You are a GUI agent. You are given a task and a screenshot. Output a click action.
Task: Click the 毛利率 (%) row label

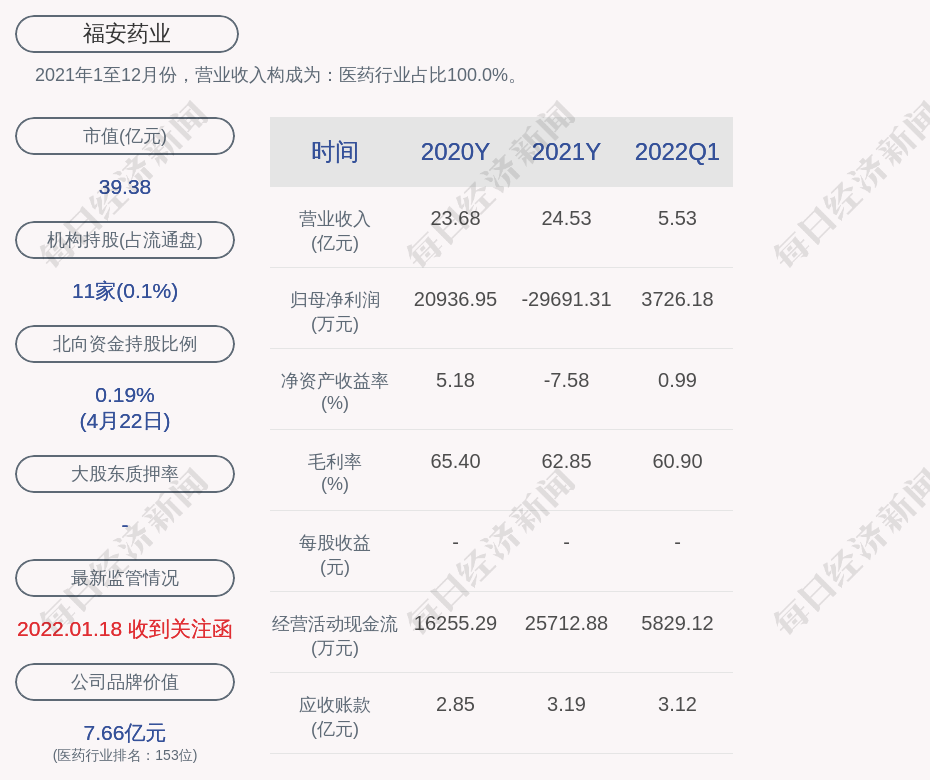(335, 473)
